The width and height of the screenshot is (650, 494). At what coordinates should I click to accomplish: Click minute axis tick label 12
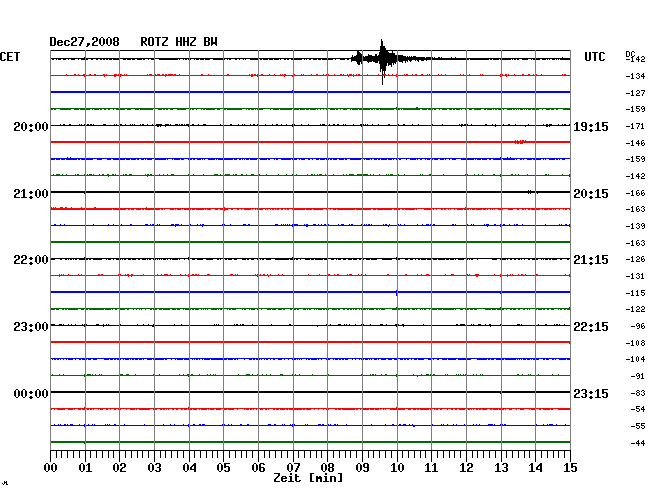coord(466,468)
